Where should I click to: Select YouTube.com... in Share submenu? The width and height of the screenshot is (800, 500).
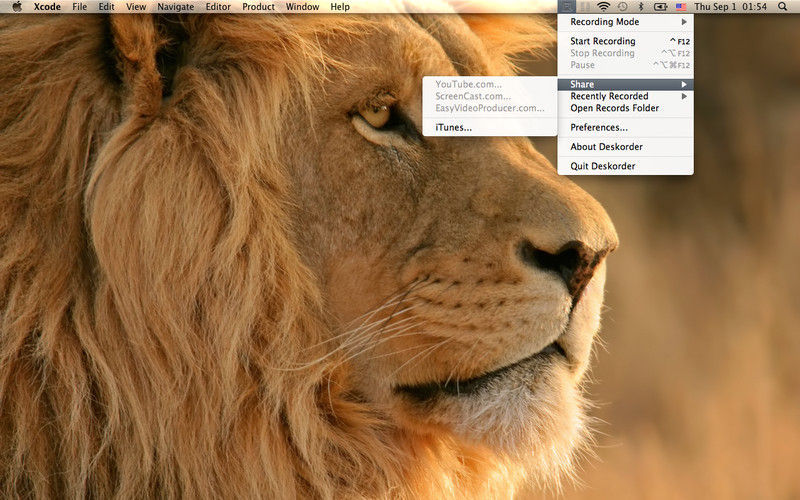pos(490,84)
